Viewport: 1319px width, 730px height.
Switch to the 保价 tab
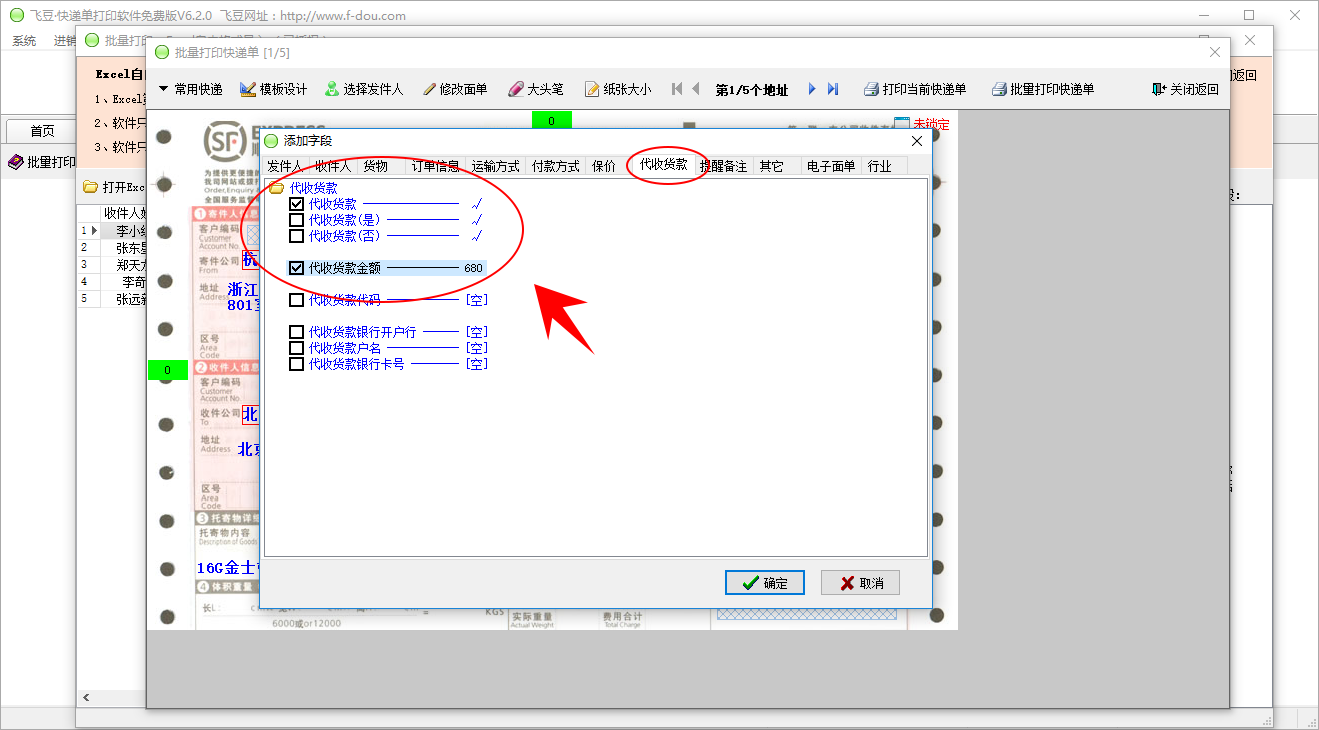coord(604,166)
